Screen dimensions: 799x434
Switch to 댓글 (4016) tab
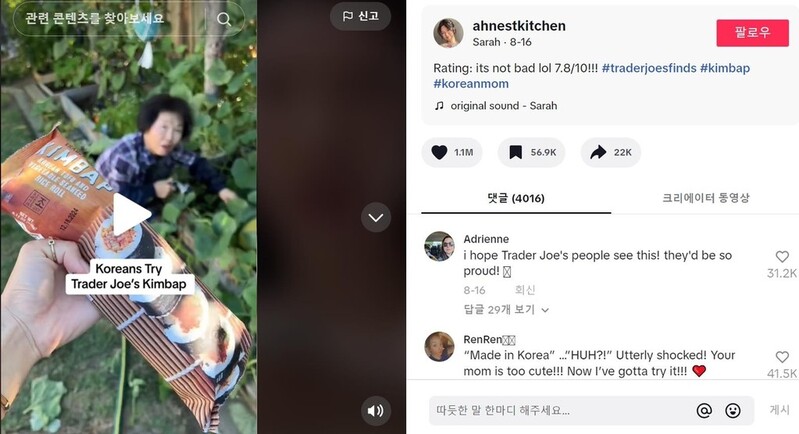point(515,199)
